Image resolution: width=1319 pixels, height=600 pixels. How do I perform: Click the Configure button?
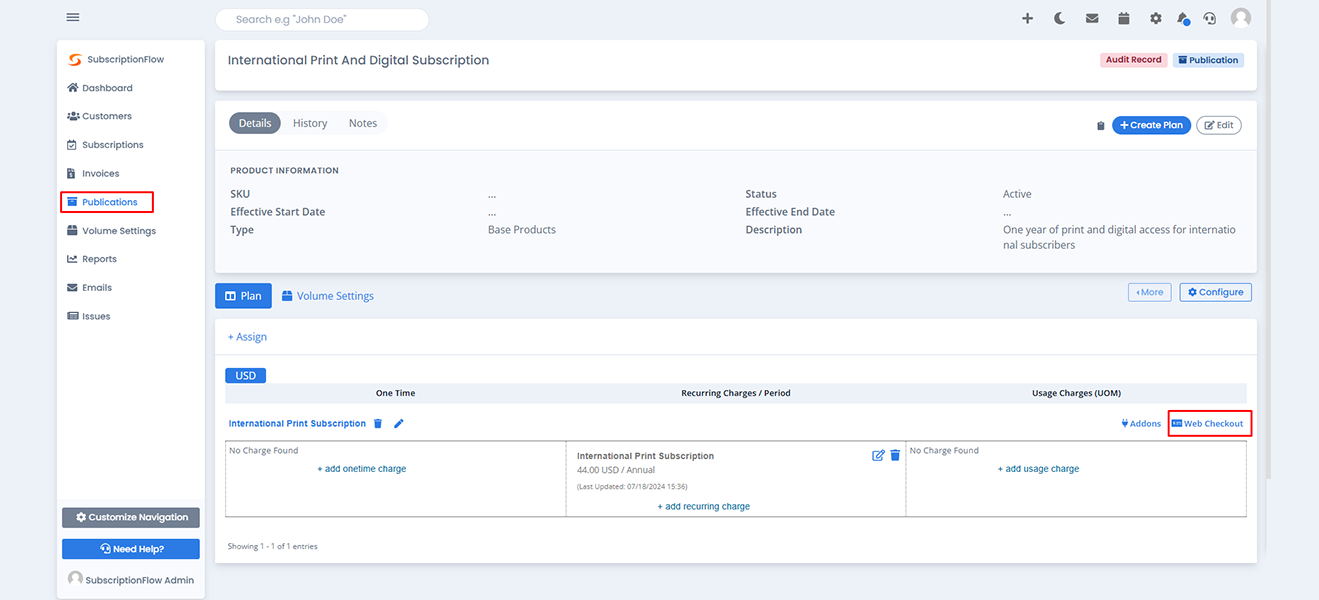pos(1216,292)
